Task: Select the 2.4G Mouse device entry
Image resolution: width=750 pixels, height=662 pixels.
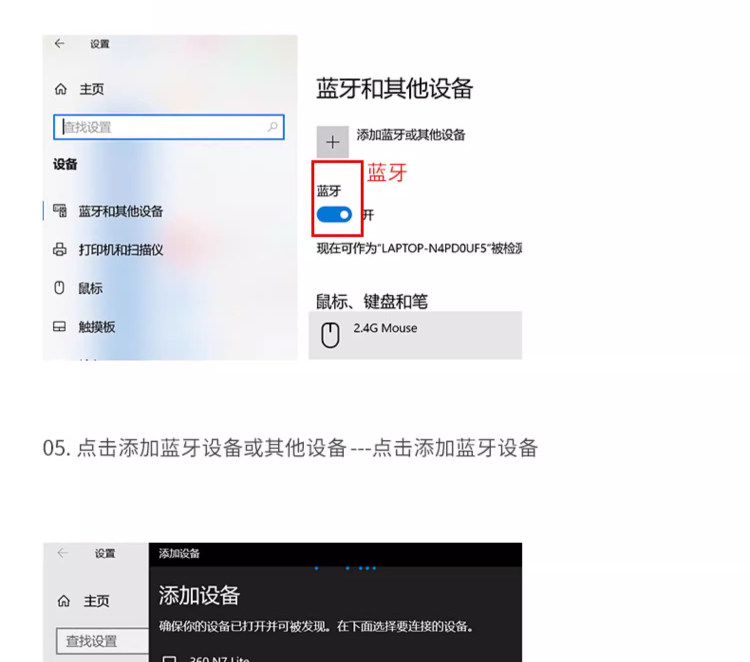Action: [x=415, y=335]
